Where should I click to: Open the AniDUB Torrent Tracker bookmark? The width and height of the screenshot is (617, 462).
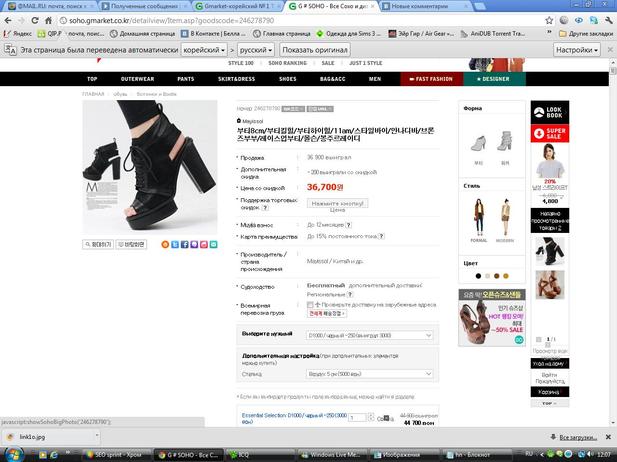click(x=493, y=34)
